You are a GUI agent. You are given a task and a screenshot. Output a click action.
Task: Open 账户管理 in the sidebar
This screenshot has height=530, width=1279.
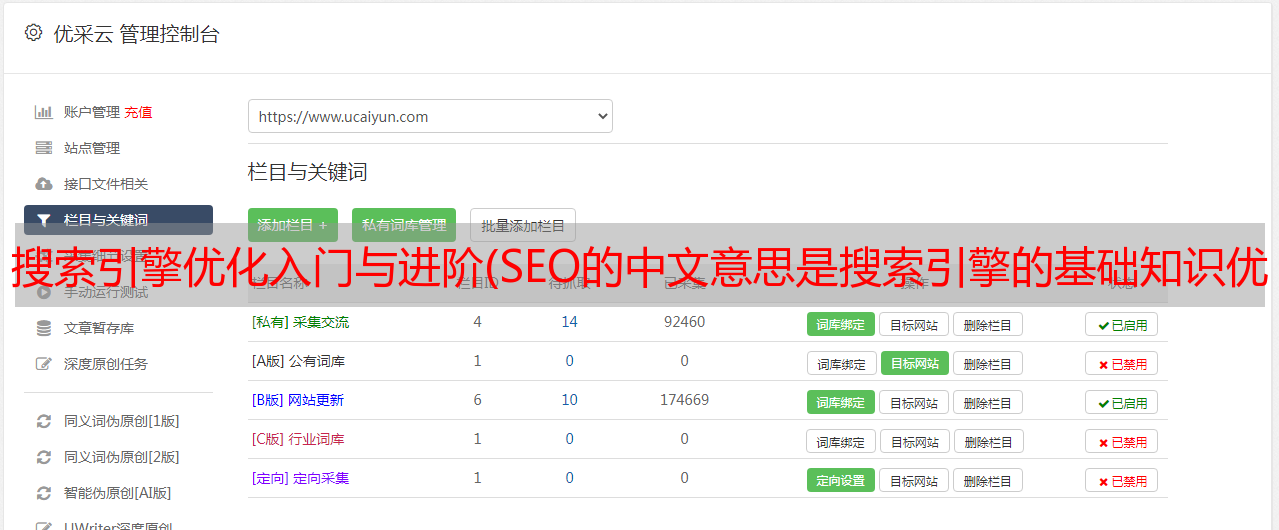(x=92, y=112)
